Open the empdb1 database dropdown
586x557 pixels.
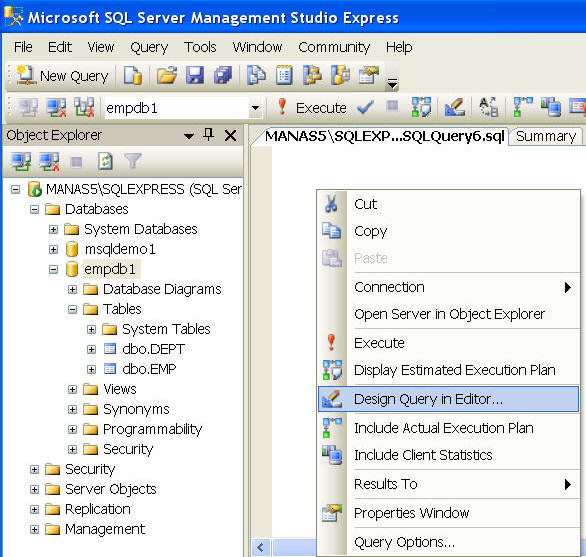coord(256,108)
